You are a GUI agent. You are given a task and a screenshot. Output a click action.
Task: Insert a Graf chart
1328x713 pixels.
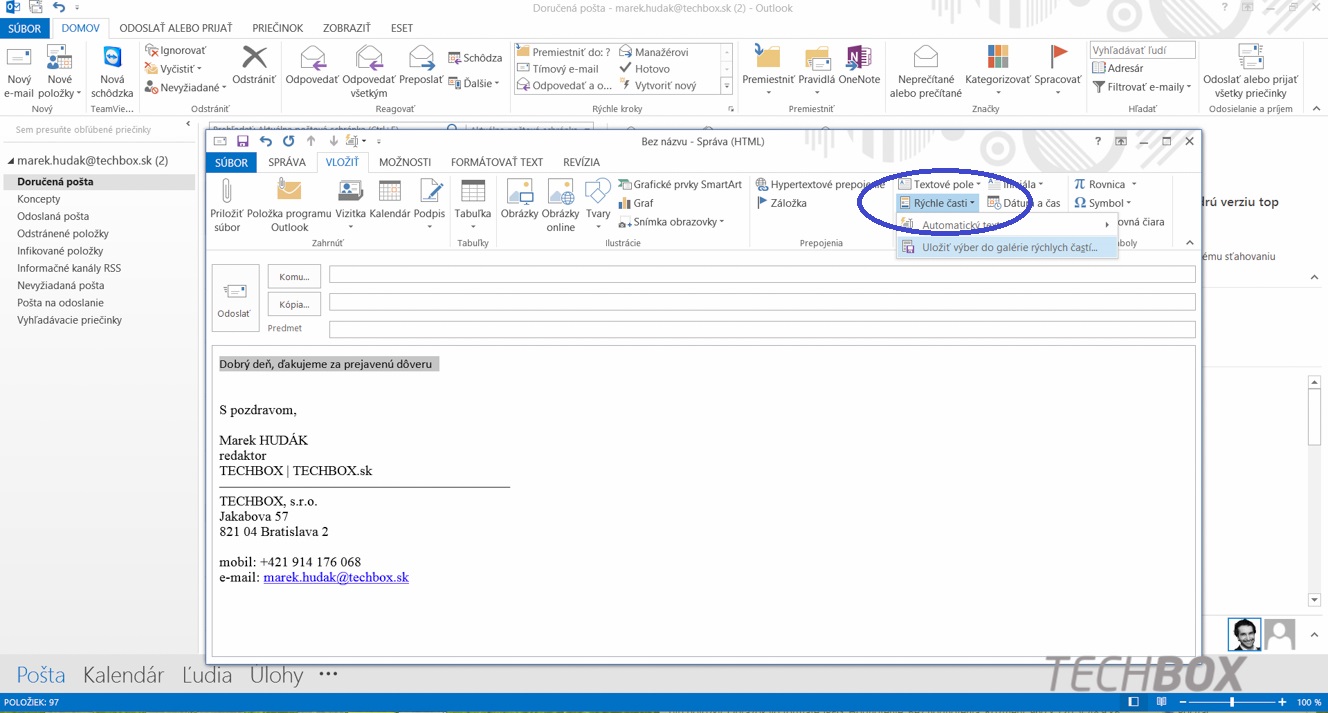tap(636, 203)
